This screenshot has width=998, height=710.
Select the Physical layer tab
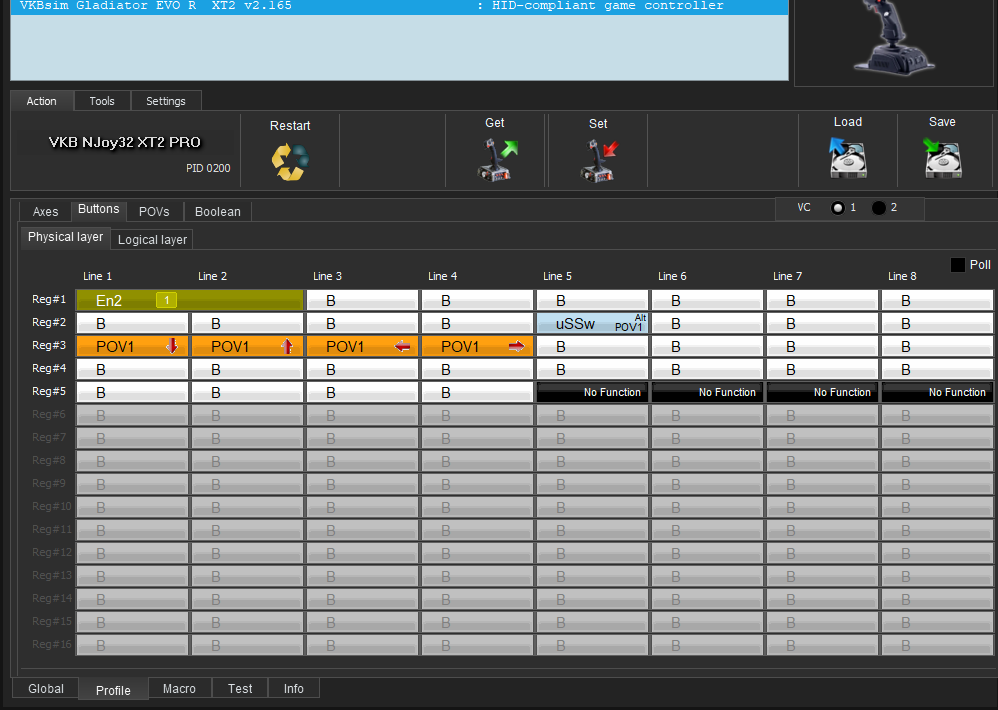[66, 237]
